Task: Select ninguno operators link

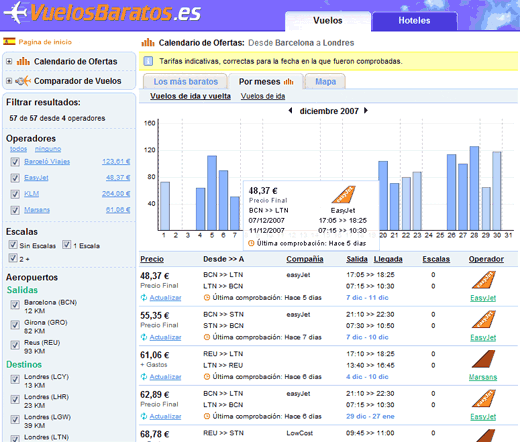Action: pyautogui.click(x=48, y=149)
